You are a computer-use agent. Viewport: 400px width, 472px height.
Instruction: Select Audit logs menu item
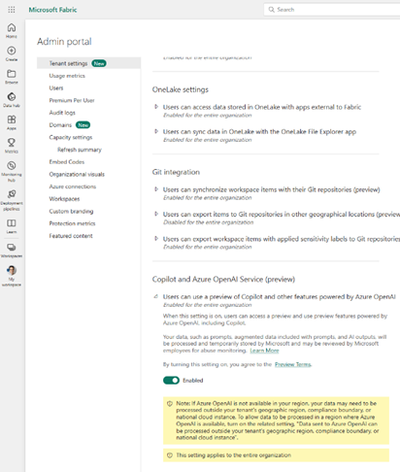[62, 113]
